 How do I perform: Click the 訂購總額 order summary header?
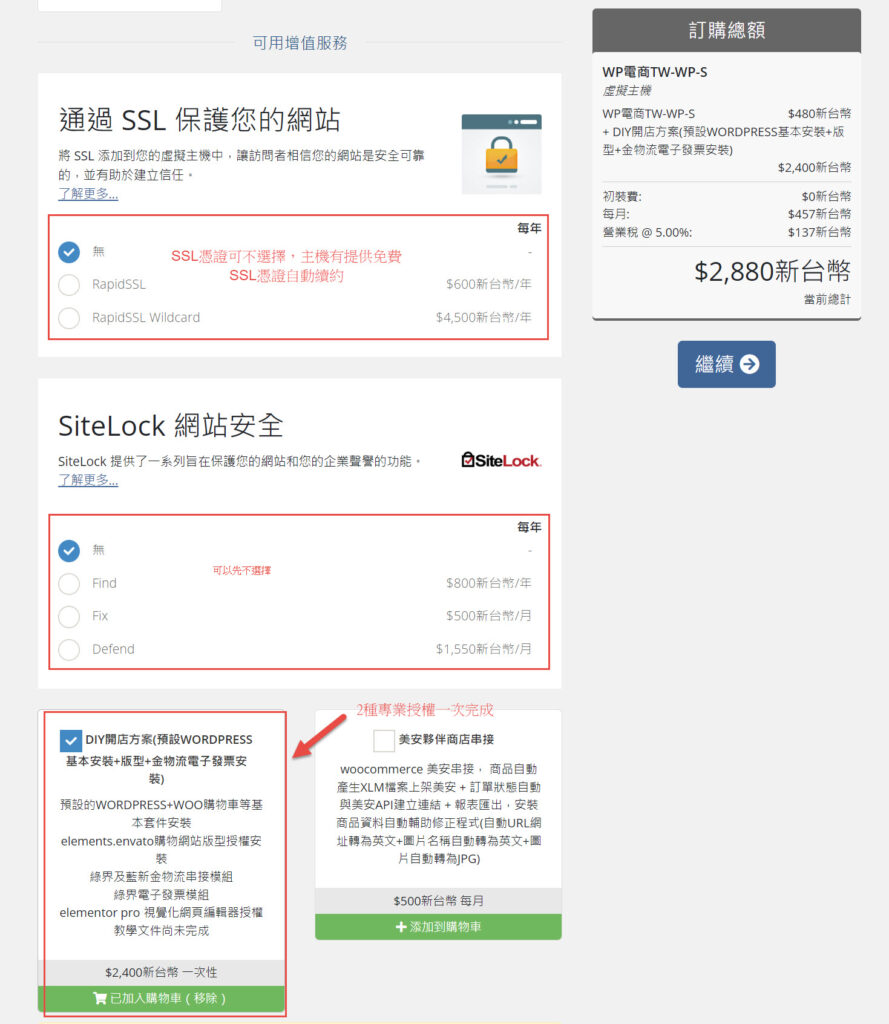pos(726,30)
